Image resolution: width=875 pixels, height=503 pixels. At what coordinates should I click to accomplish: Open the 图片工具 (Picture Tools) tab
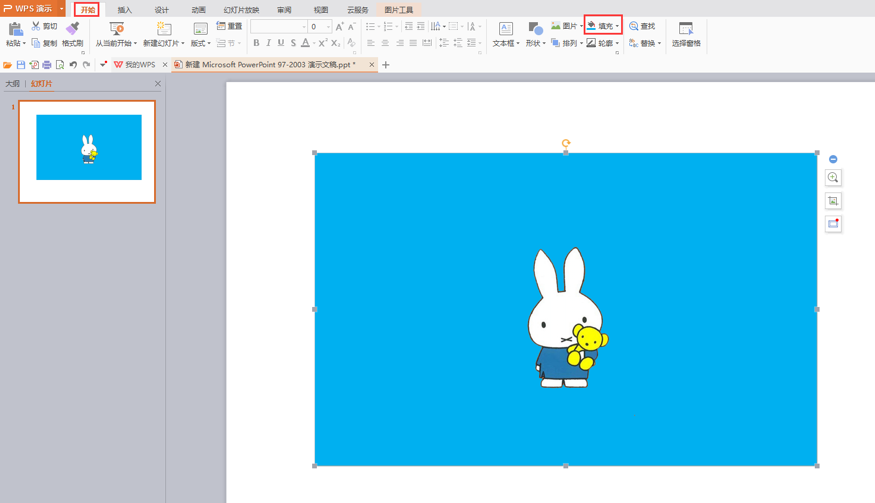click(x=398, y=9)
